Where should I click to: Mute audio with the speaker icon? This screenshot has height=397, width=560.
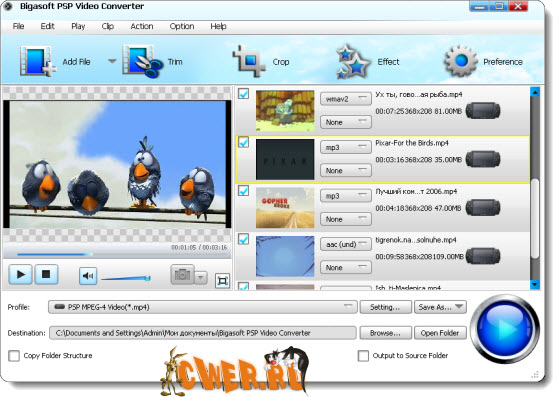(88, 275)
